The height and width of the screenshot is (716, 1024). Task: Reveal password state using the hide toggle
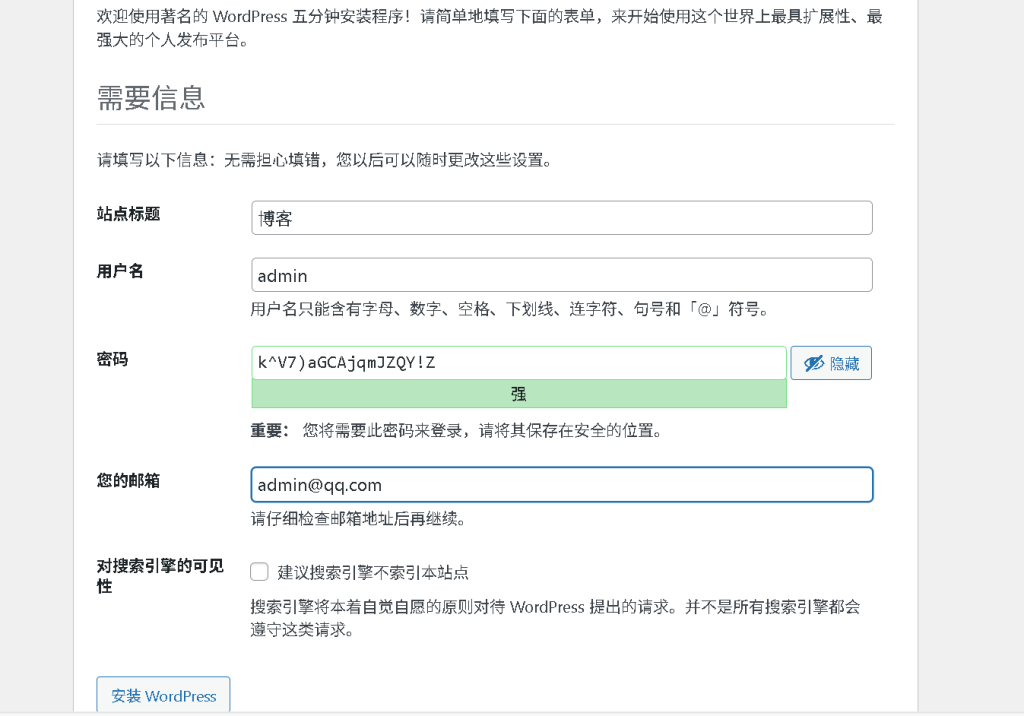point(830,362)
